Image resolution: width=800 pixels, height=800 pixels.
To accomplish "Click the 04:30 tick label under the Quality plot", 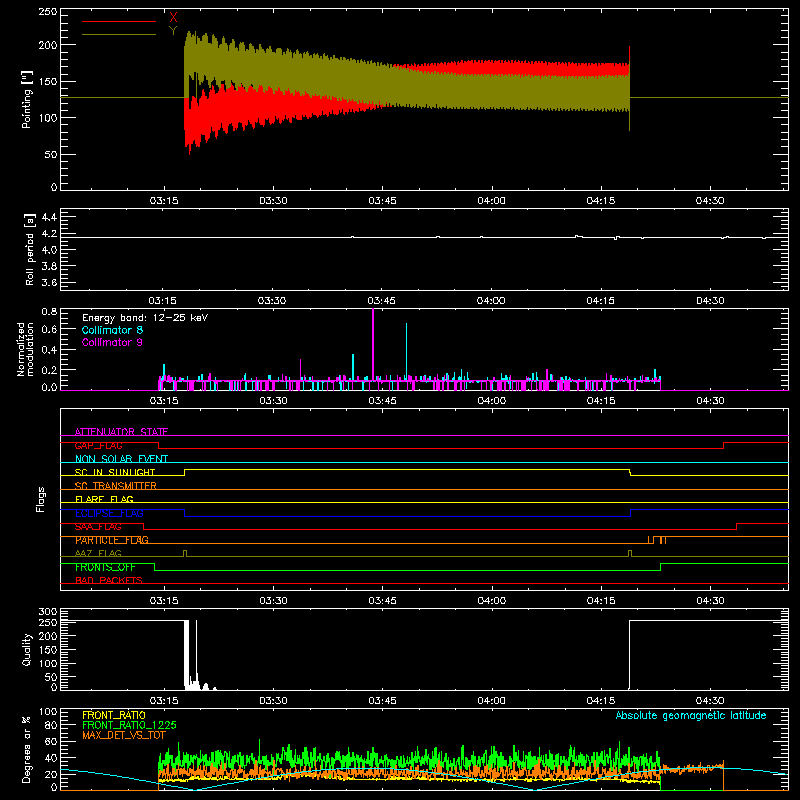I will coord(710,701).
